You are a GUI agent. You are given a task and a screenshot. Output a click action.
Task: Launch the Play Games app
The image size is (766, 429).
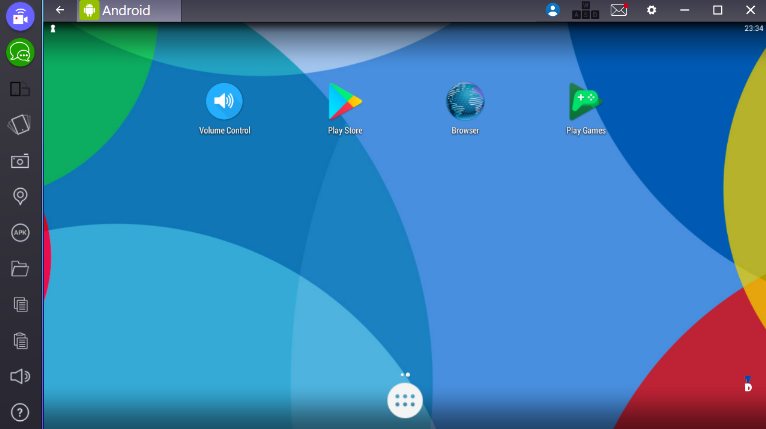[x=585, y=101]
